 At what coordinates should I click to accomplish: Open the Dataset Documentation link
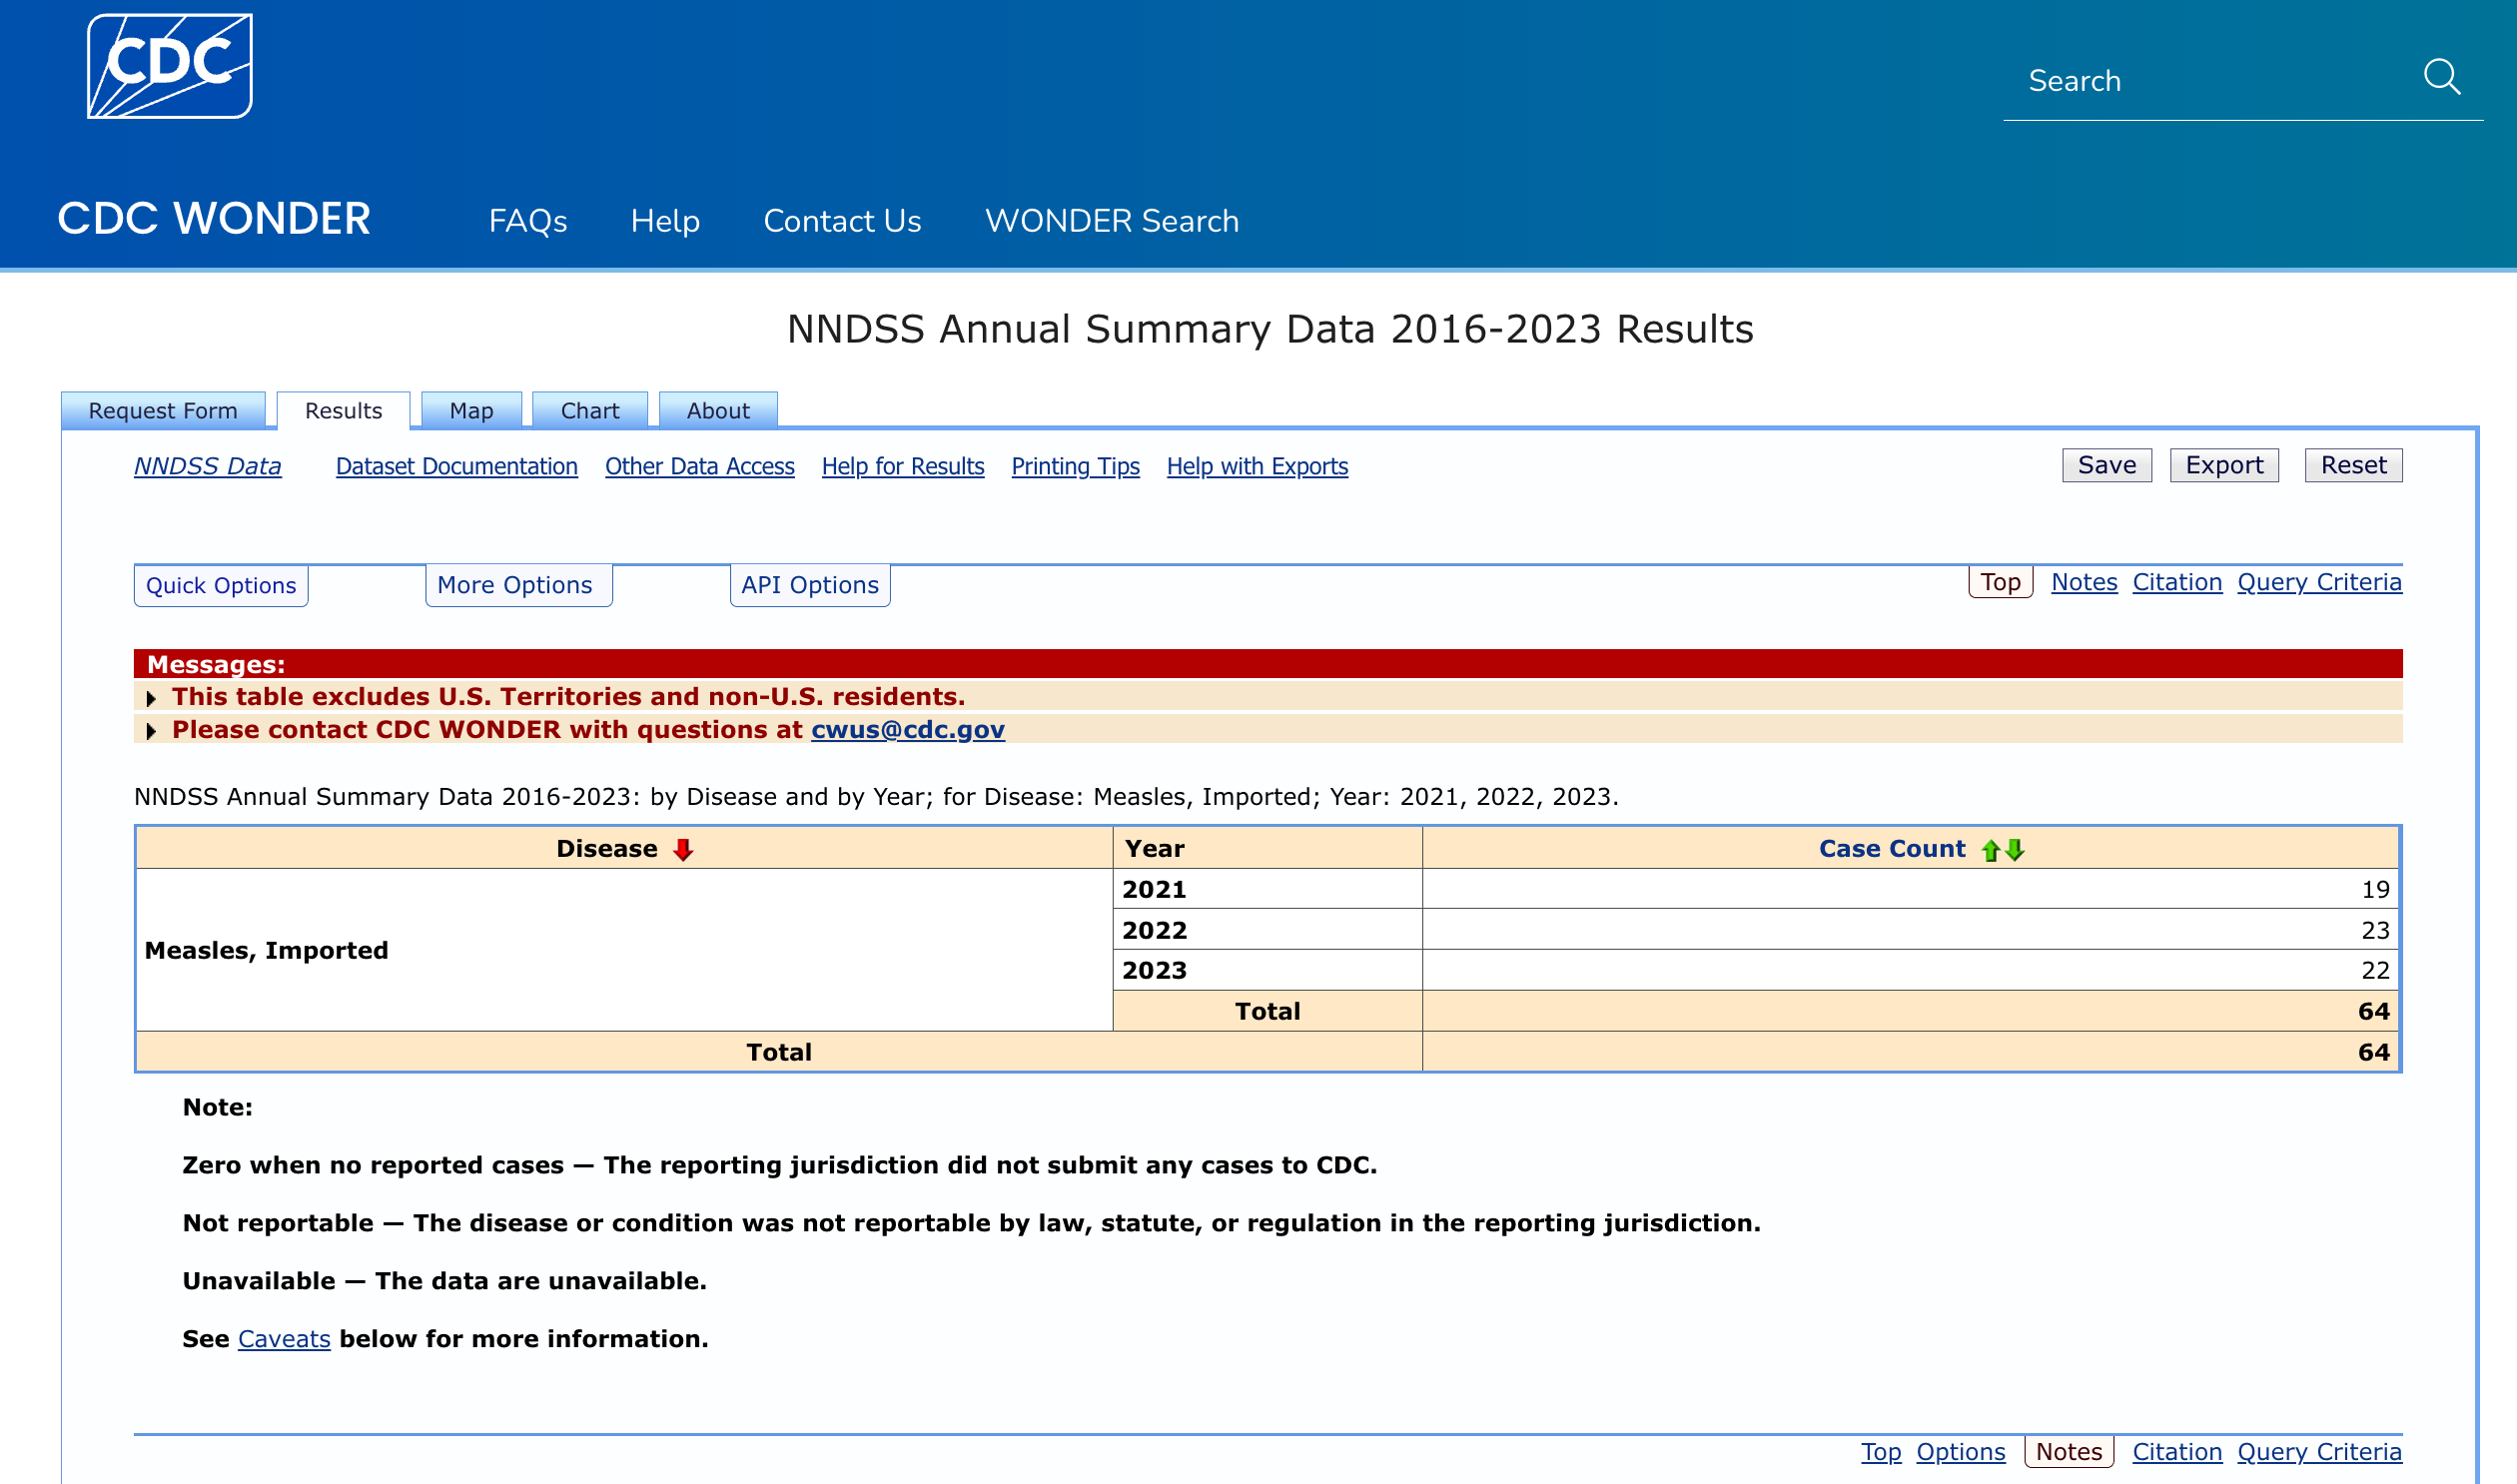pos(457,467)
